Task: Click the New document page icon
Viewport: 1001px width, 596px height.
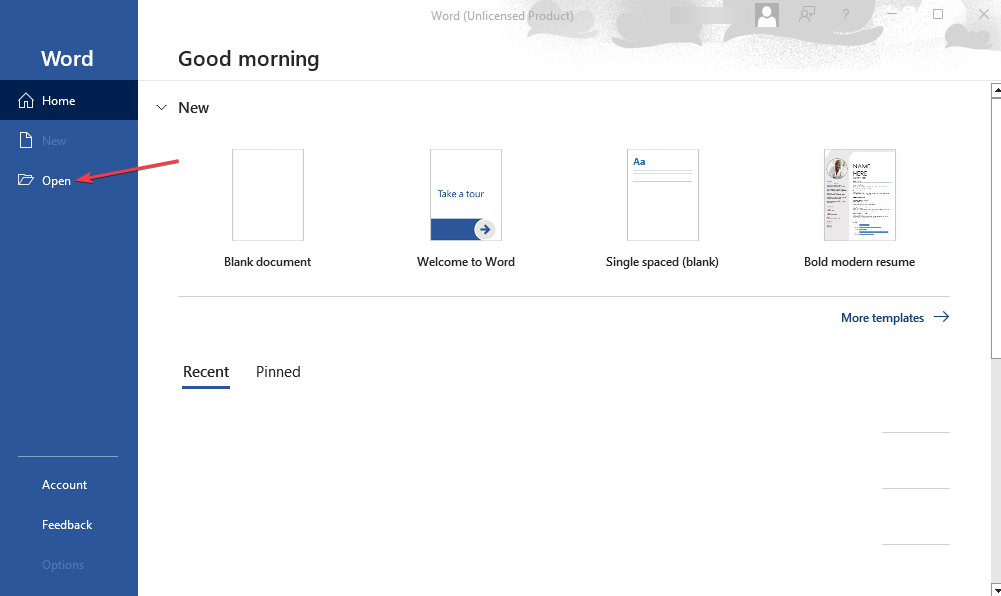Action: [26, 141]
